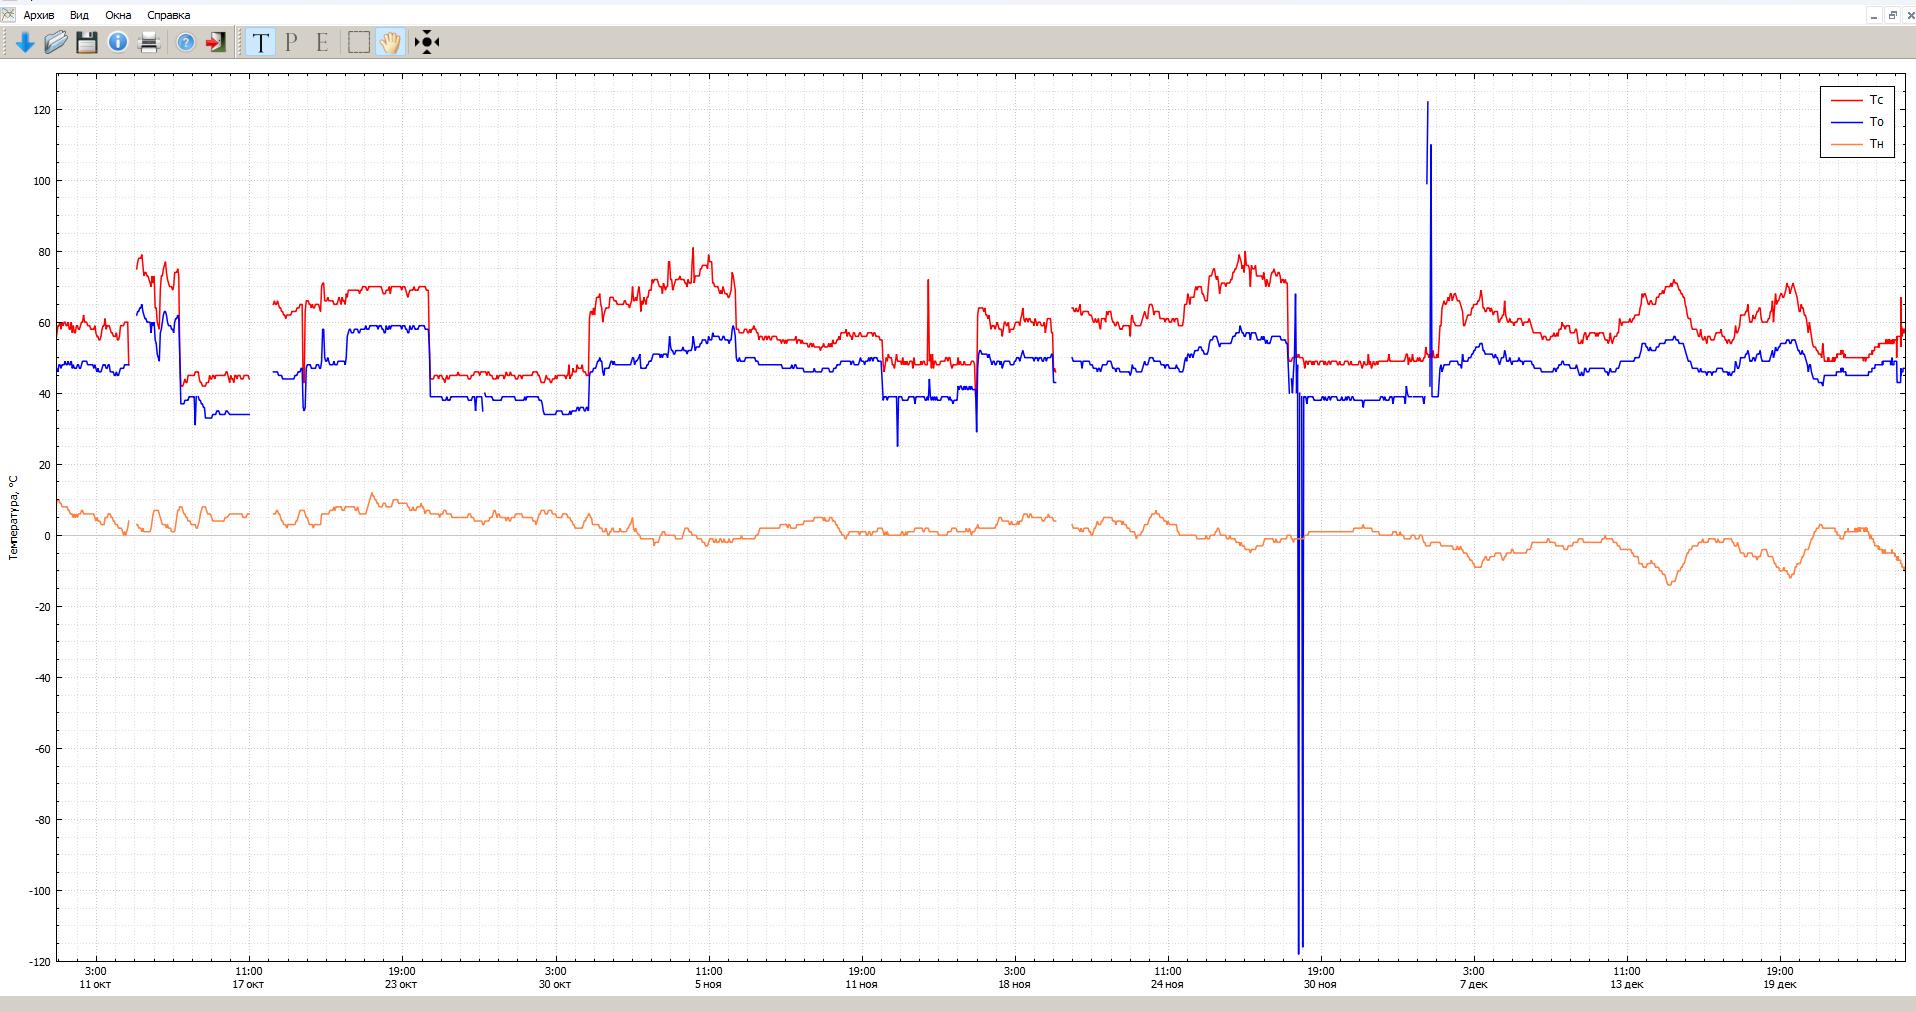Click the Tc red legend entry

click(x=1857, y=100)
